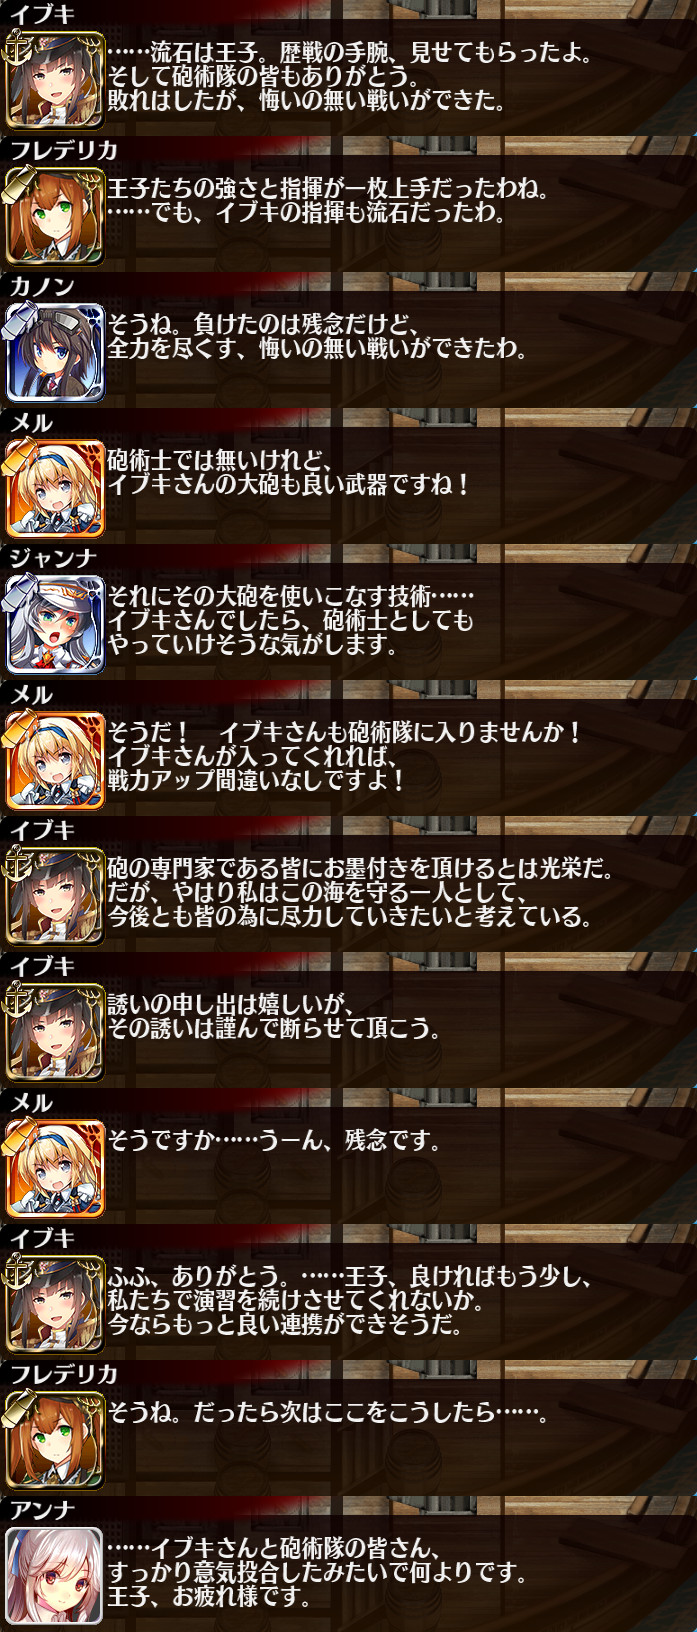Click the カノン speaker name label

(x=41, y=286)
